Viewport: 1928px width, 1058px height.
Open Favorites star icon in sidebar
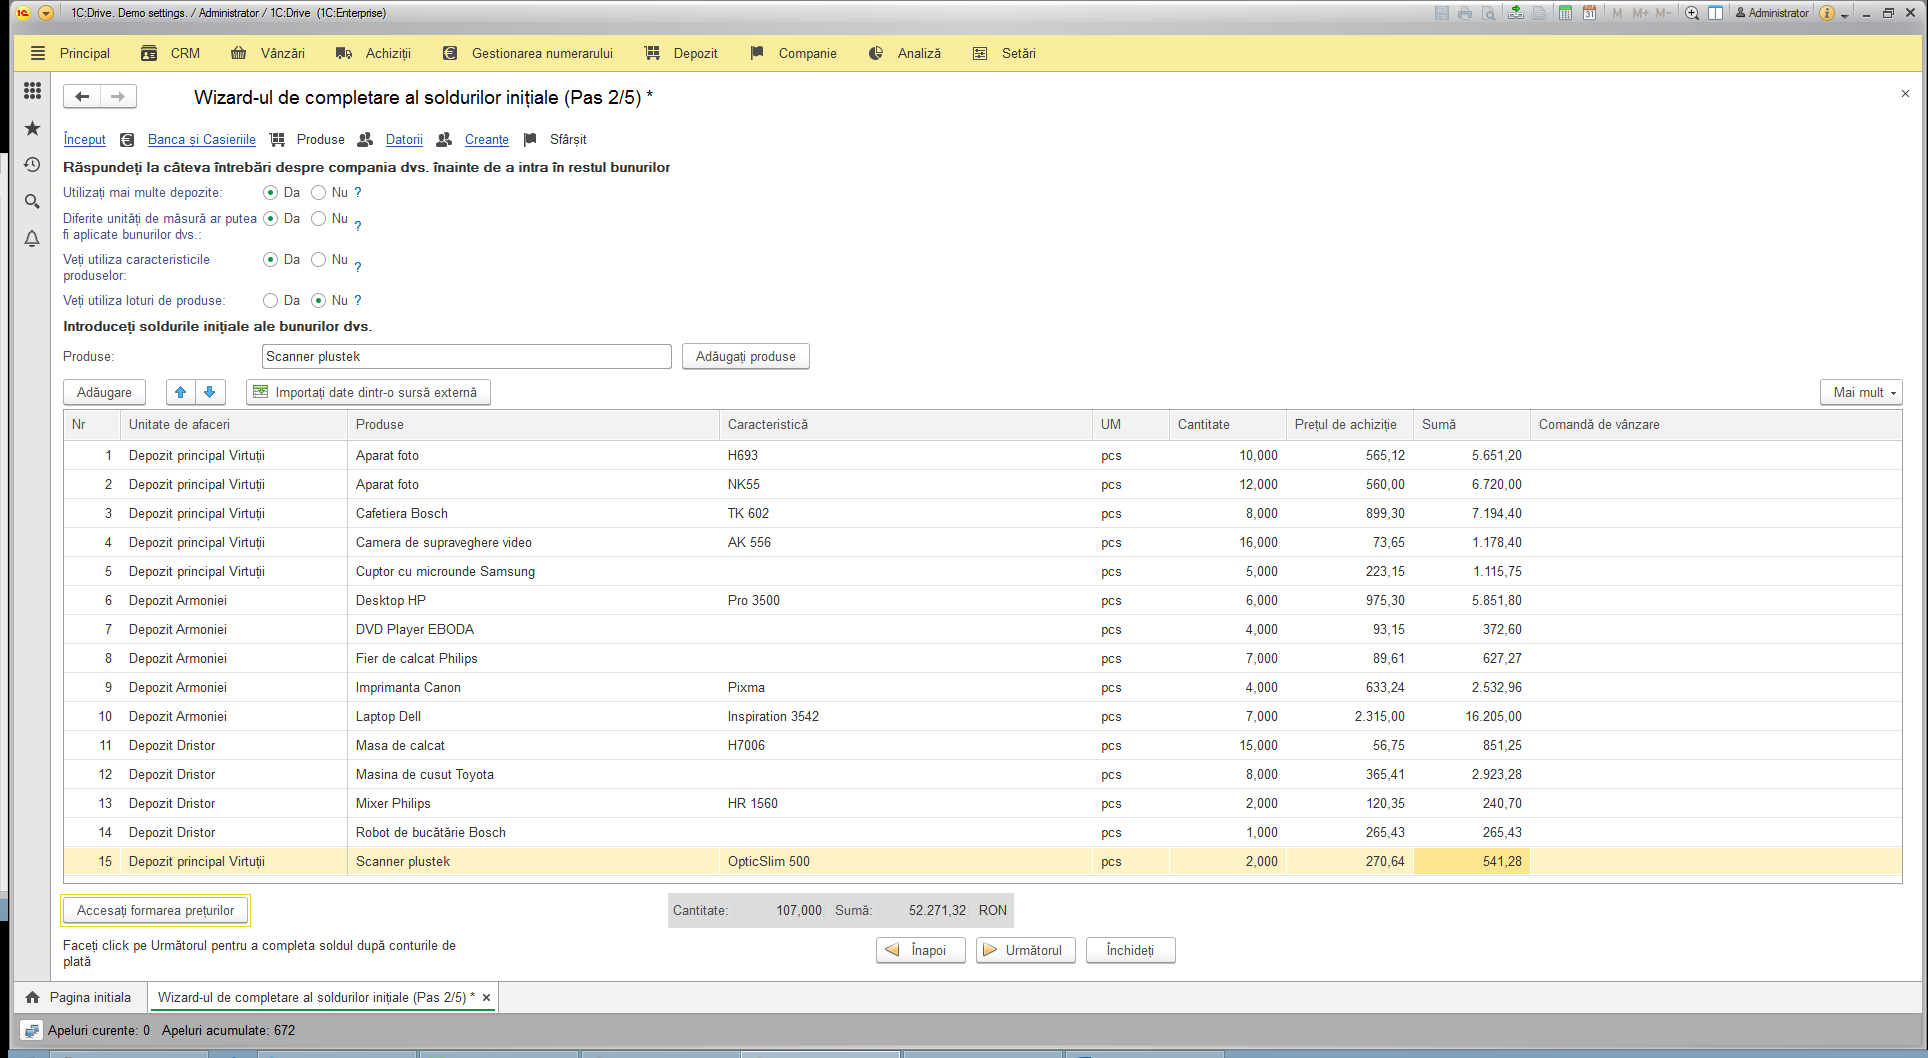(x=32, y=128)
